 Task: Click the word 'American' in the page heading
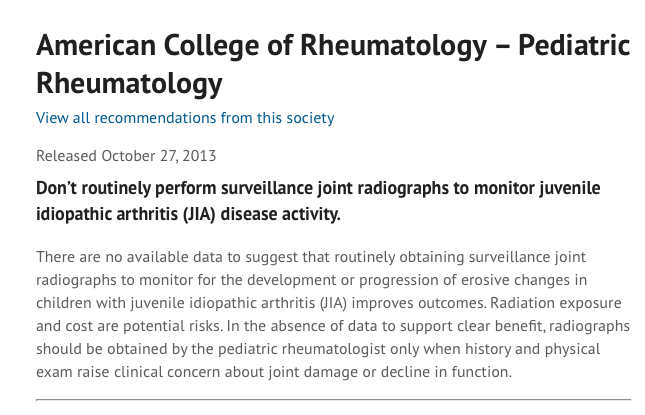[x=96, y=45]
